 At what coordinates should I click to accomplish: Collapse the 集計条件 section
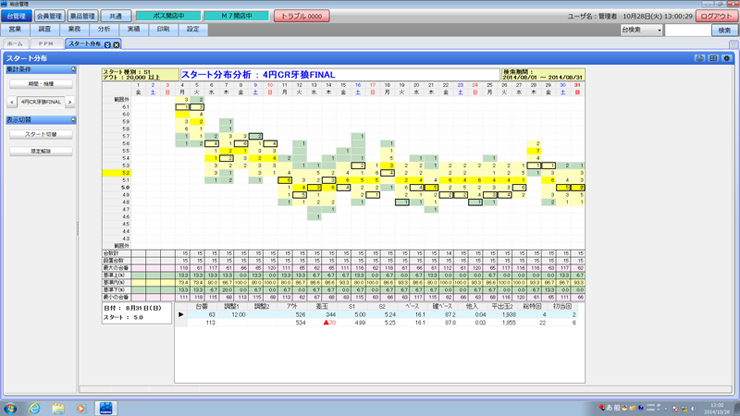(x=73, y=69)
